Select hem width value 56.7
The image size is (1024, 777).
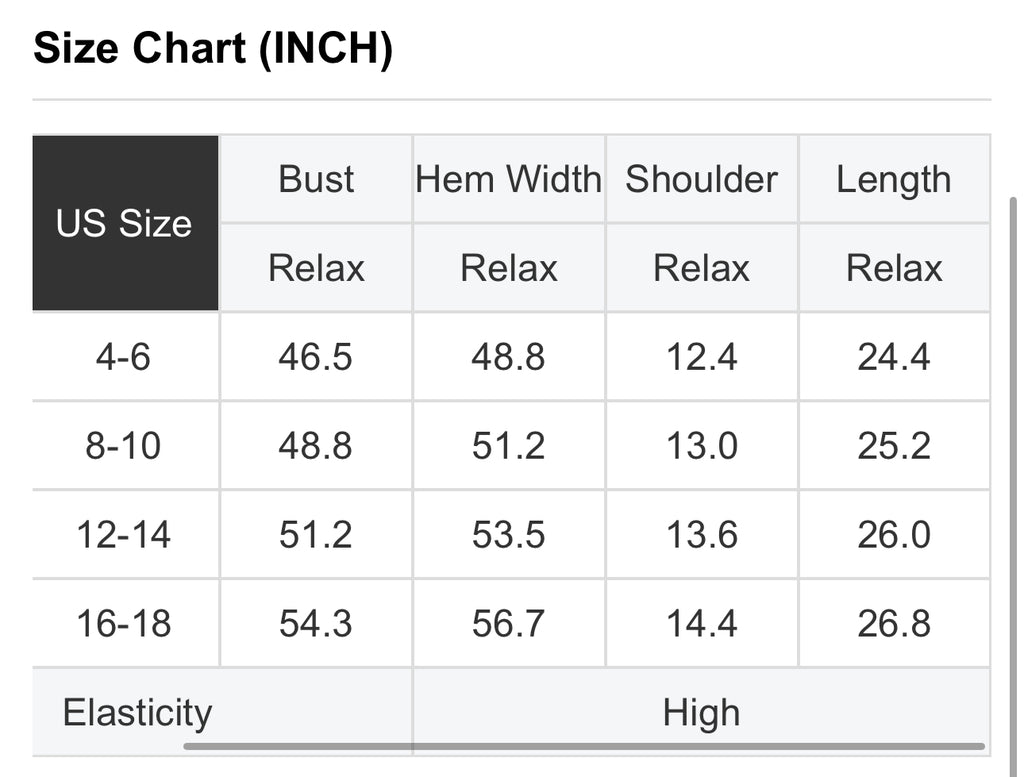(509, 624)
